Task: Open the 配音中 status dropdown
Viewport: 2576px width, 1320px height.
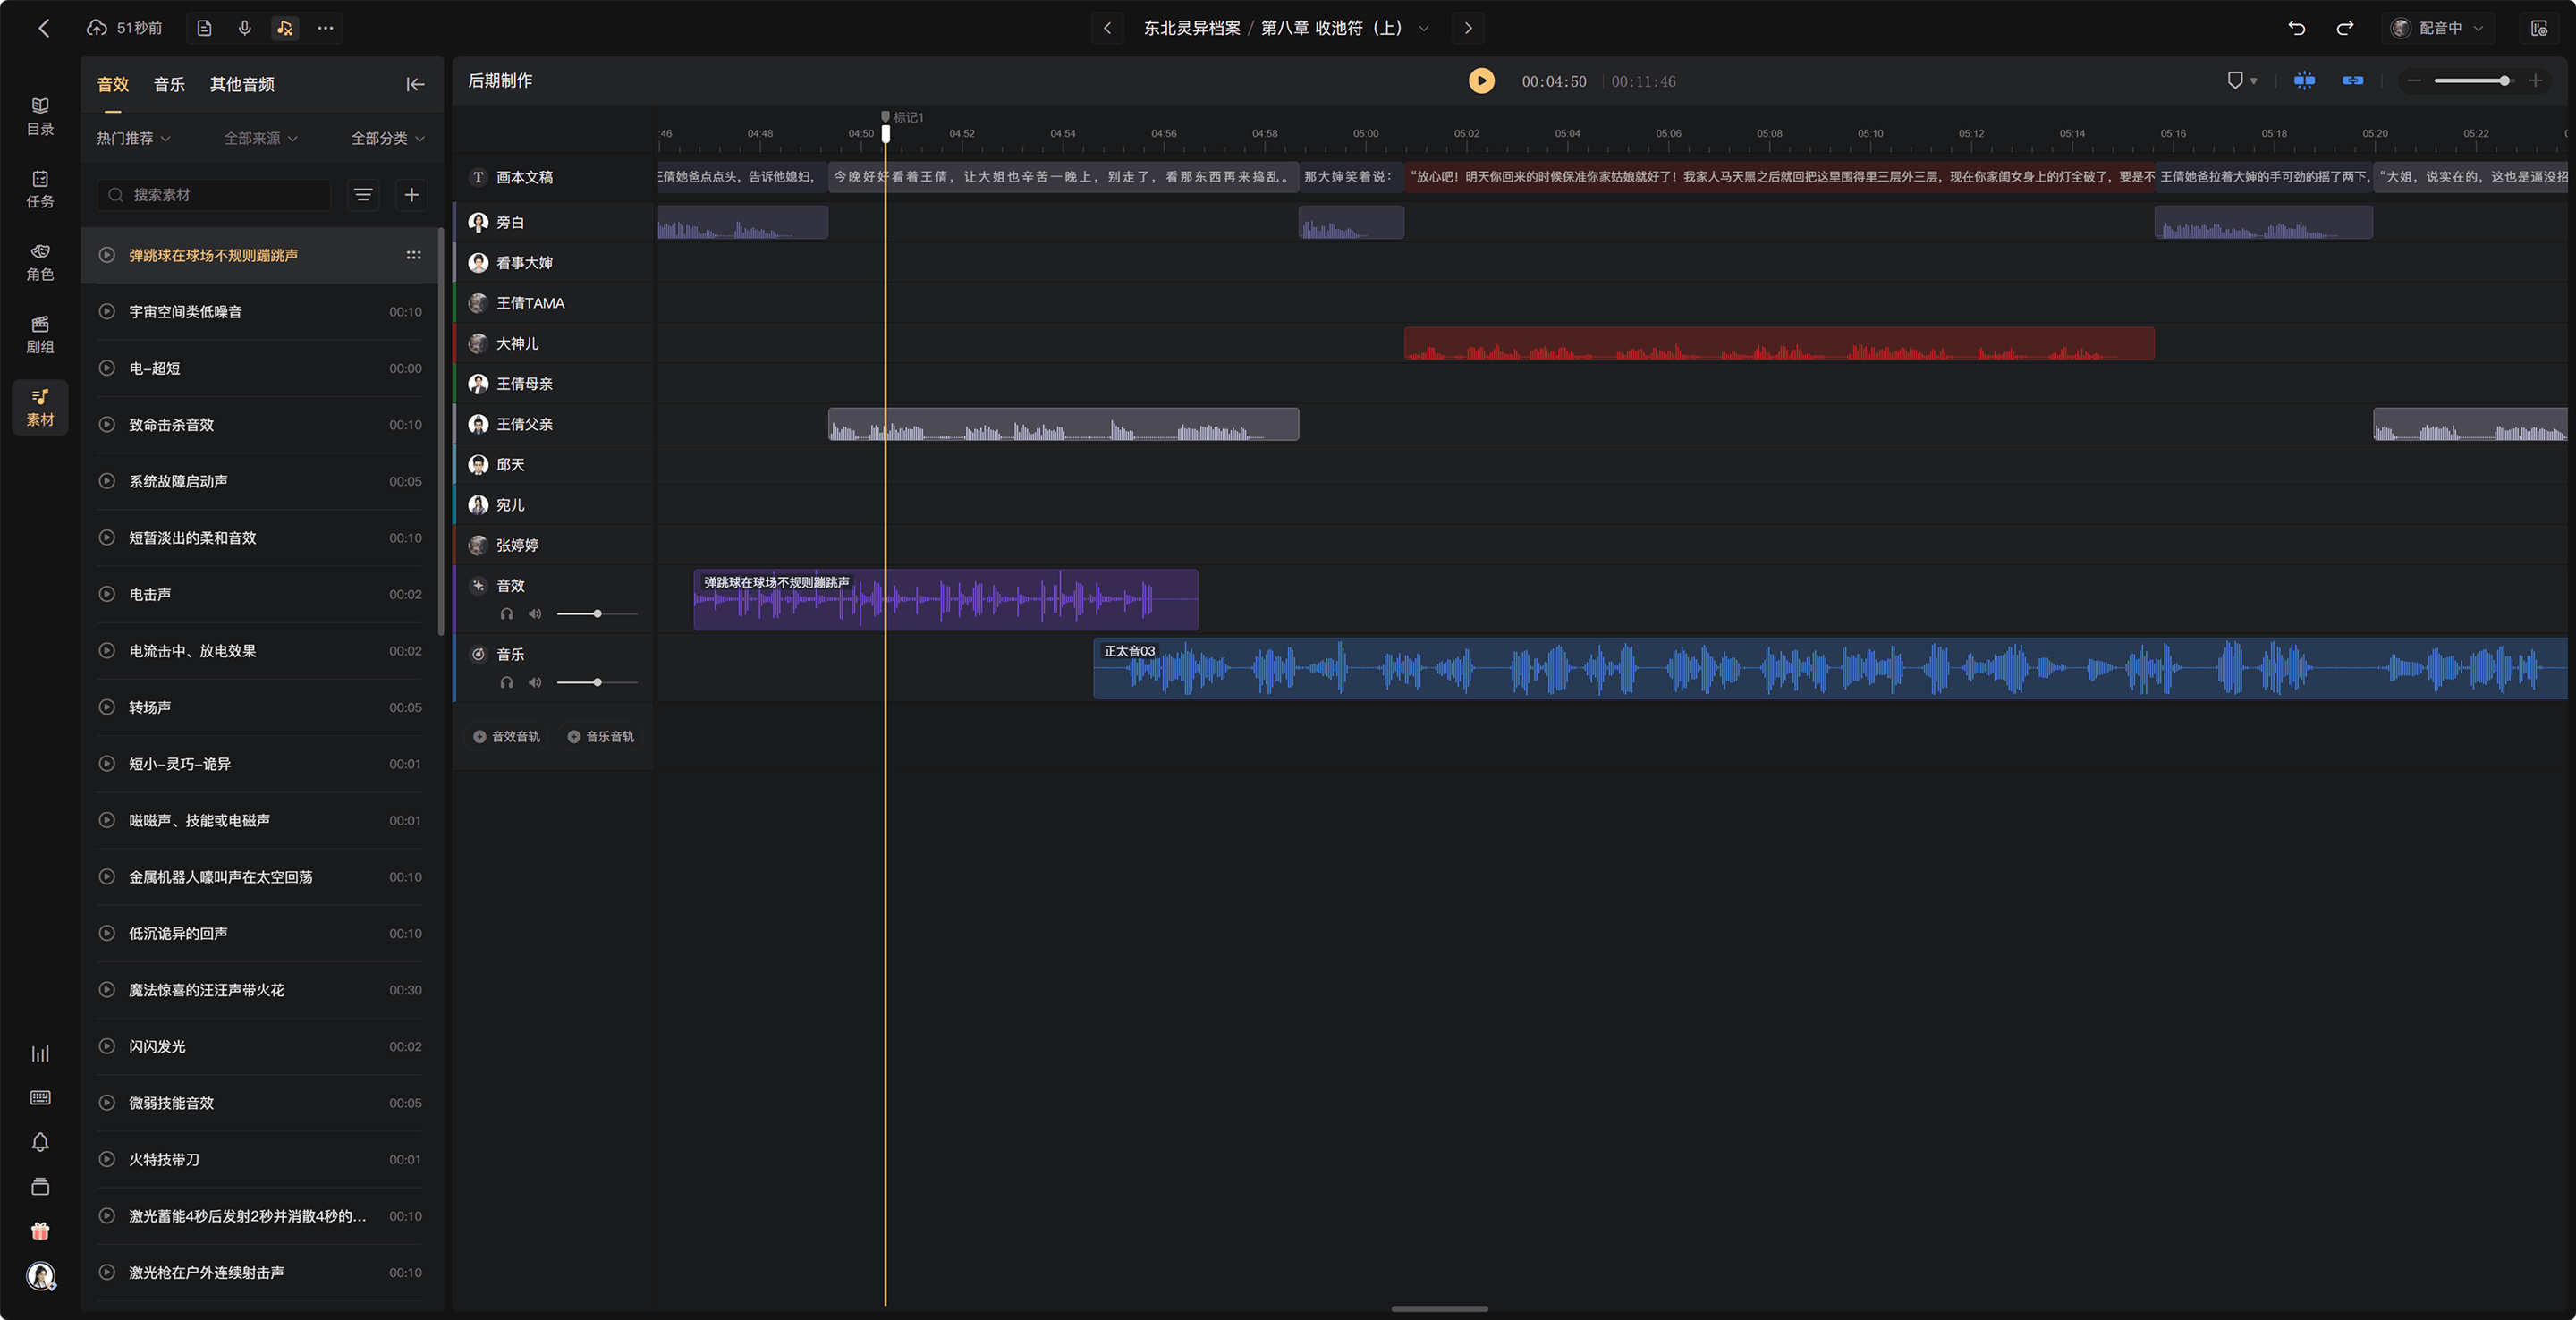Action: (x=2438, y=28)
